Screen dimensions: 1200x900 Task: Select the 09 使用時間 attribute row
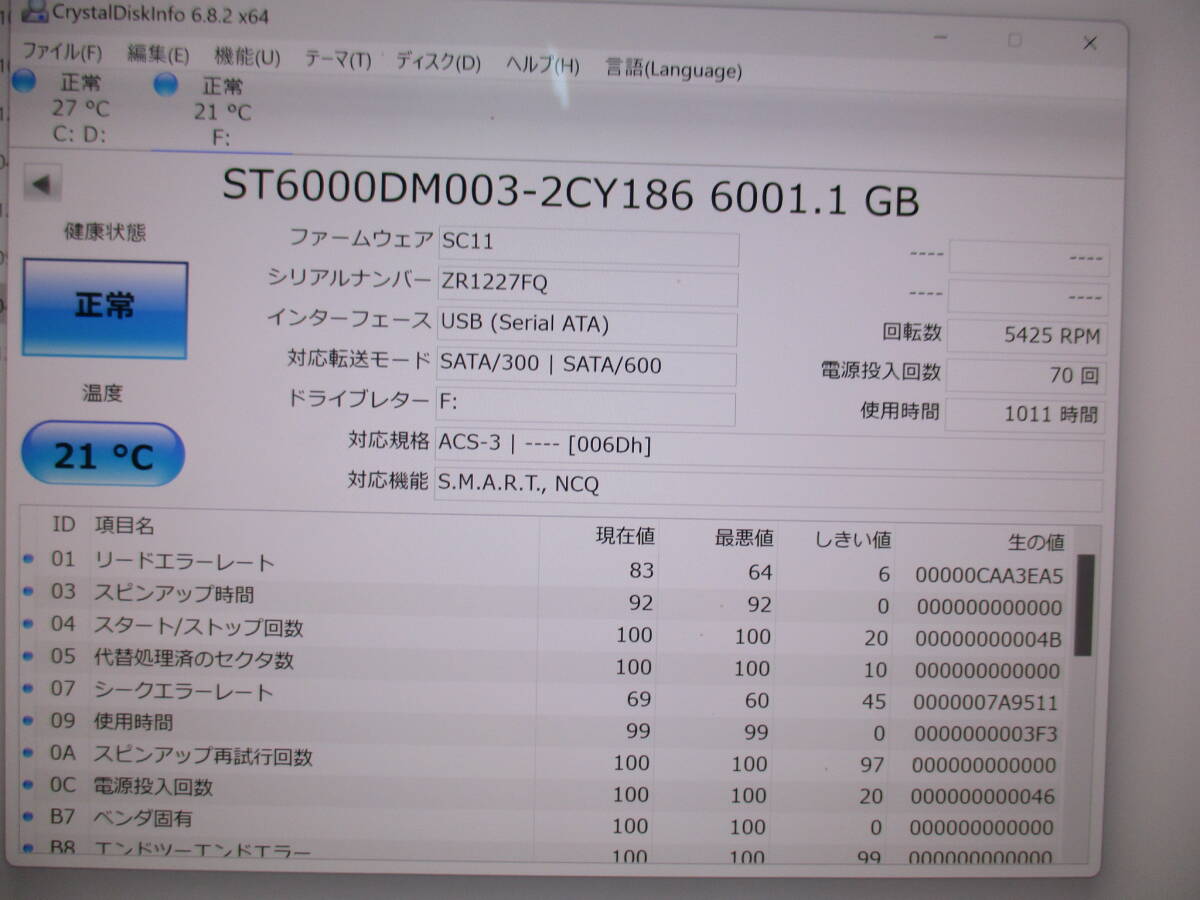pos(400,724)
